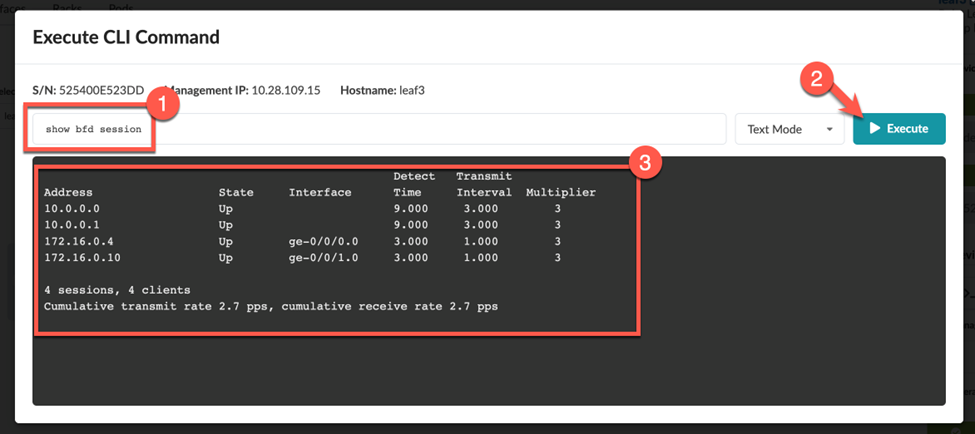This screenshot has height=434, width=975.
Task: Click the Execute button
Action: [899, 129]
